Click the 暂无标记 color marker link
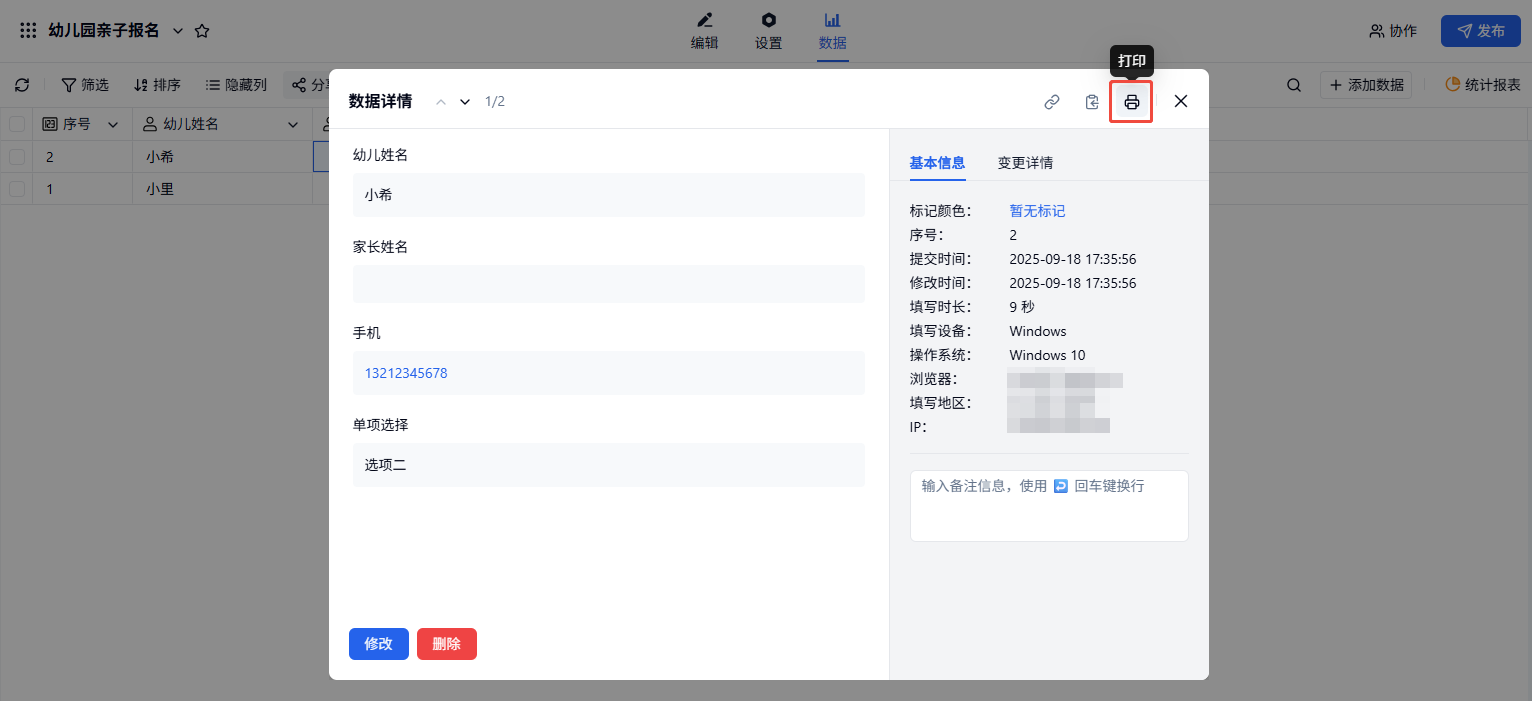Image resolution: width=1532 pixels, height=701 pixels. [x=1037, y=211]
